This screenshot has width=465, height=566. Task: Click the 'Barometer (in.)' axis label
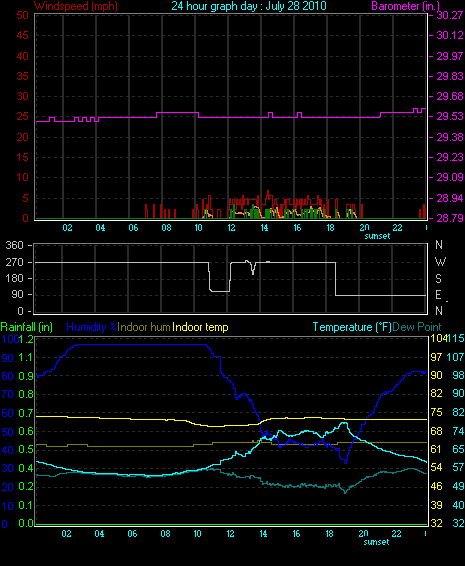point(406,6)
